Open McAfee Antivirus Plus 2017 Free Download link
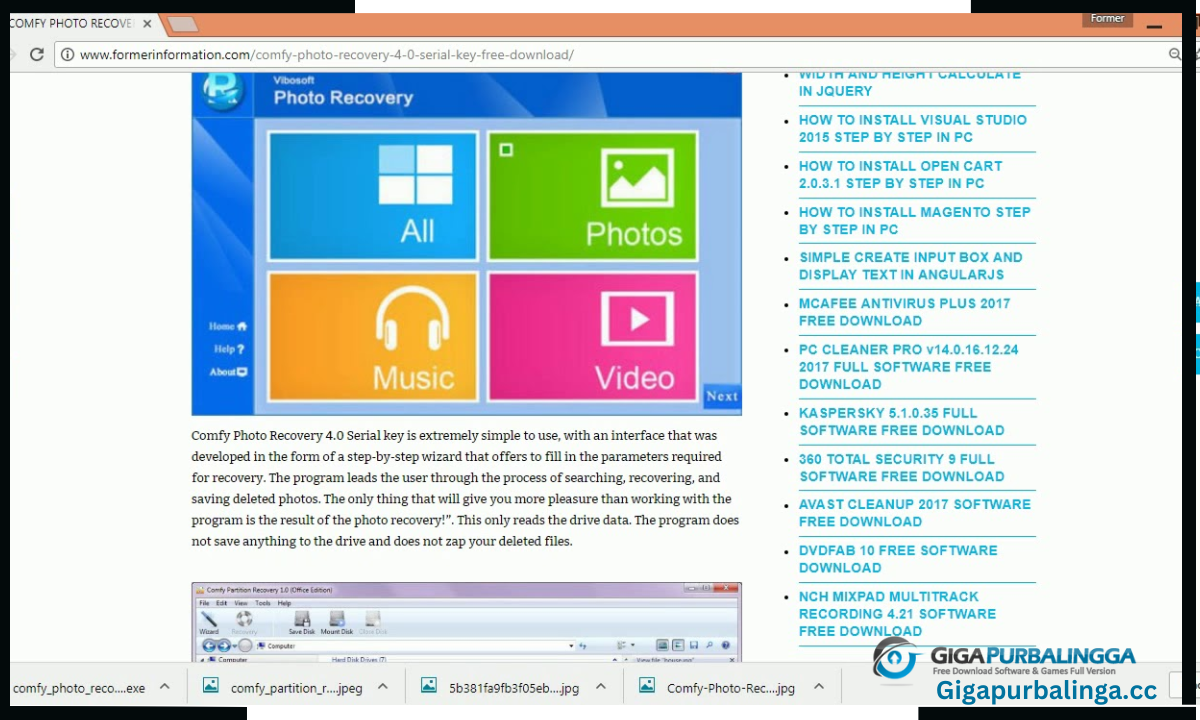1200x720 pixels. [904, 312]
